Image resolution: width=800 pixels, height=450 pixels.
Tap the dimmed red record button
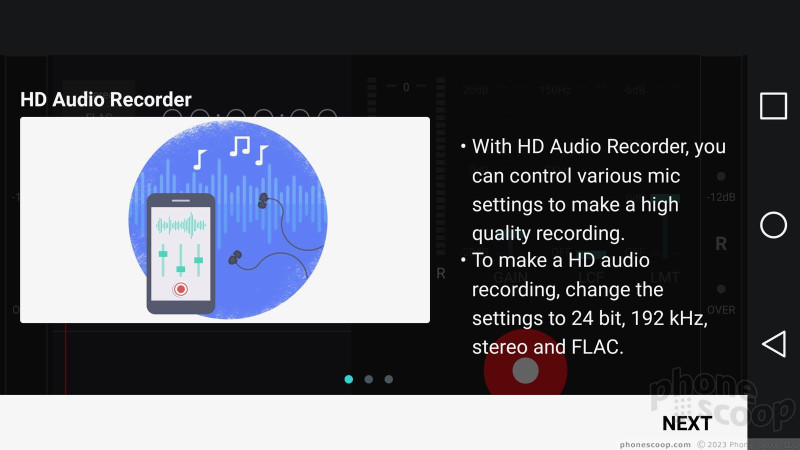(526, 370)
